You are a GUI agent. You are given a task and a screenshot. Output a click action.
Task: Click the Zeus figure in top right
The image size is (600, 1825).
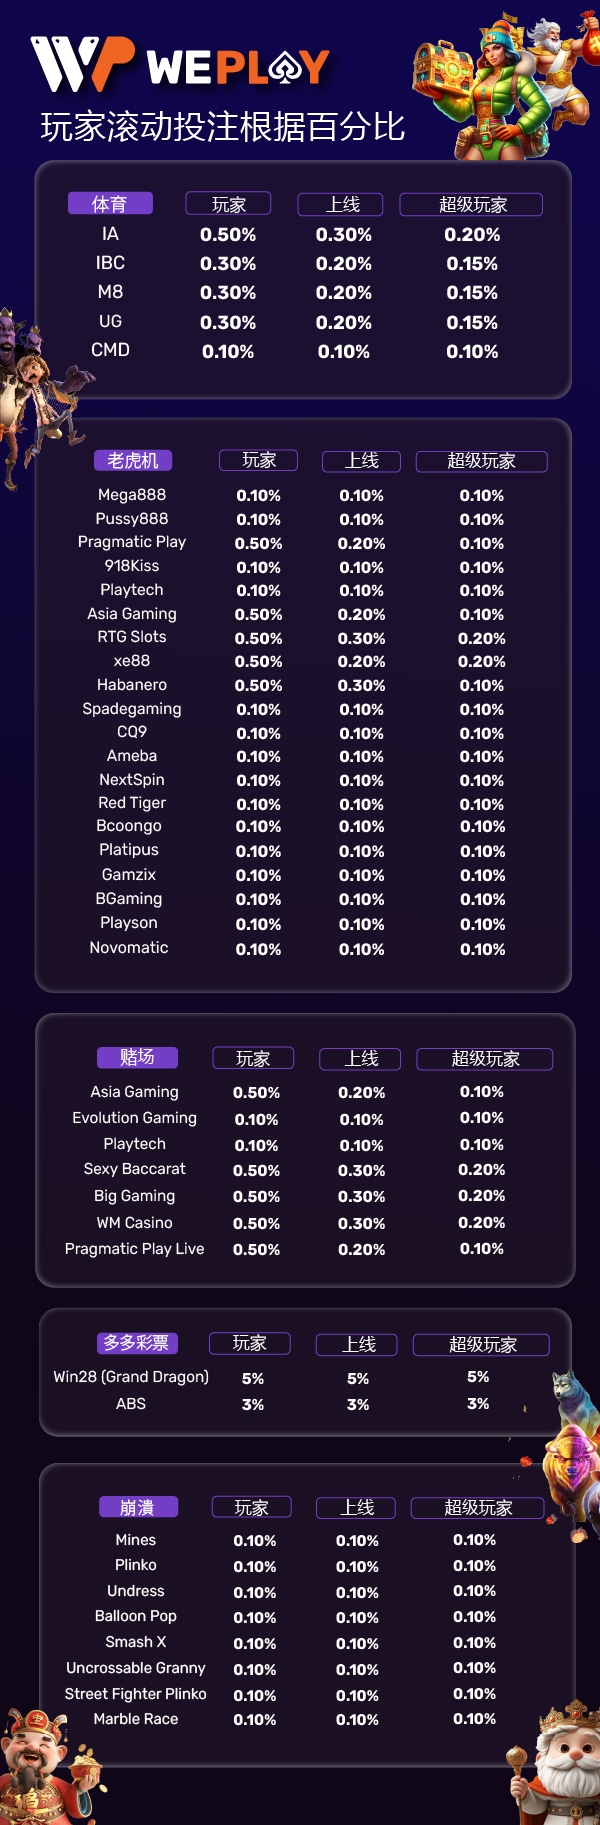coord(560,67)
